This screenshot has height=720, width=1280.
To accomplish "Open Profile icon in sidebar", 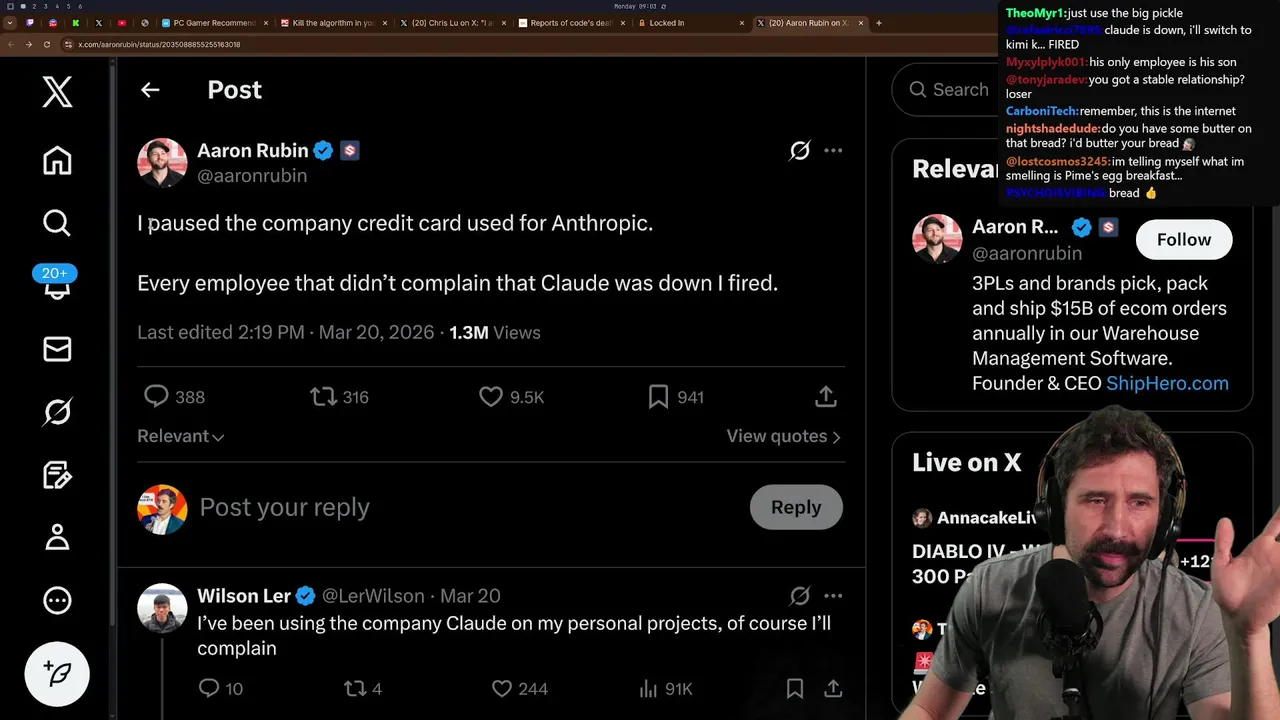I will pos(57,537).
